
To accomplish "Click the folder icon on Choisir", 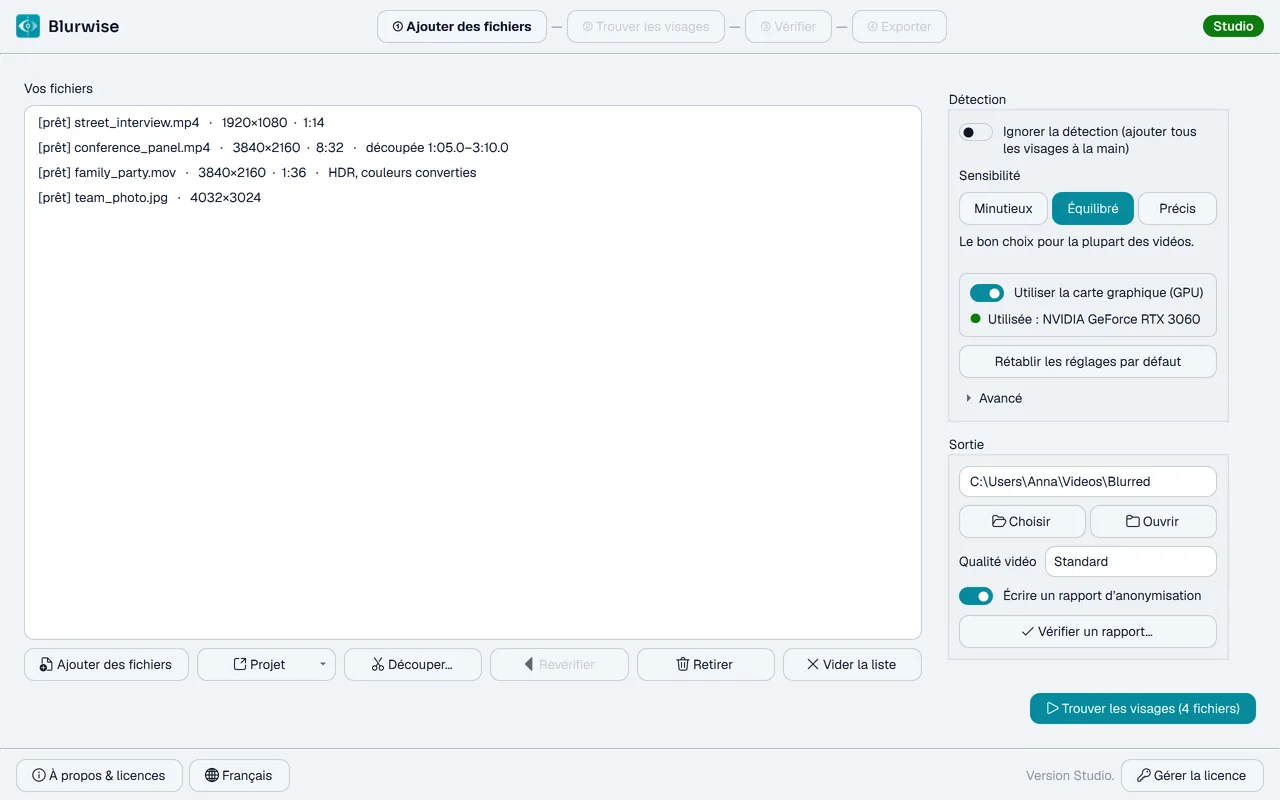I will 999,521.
